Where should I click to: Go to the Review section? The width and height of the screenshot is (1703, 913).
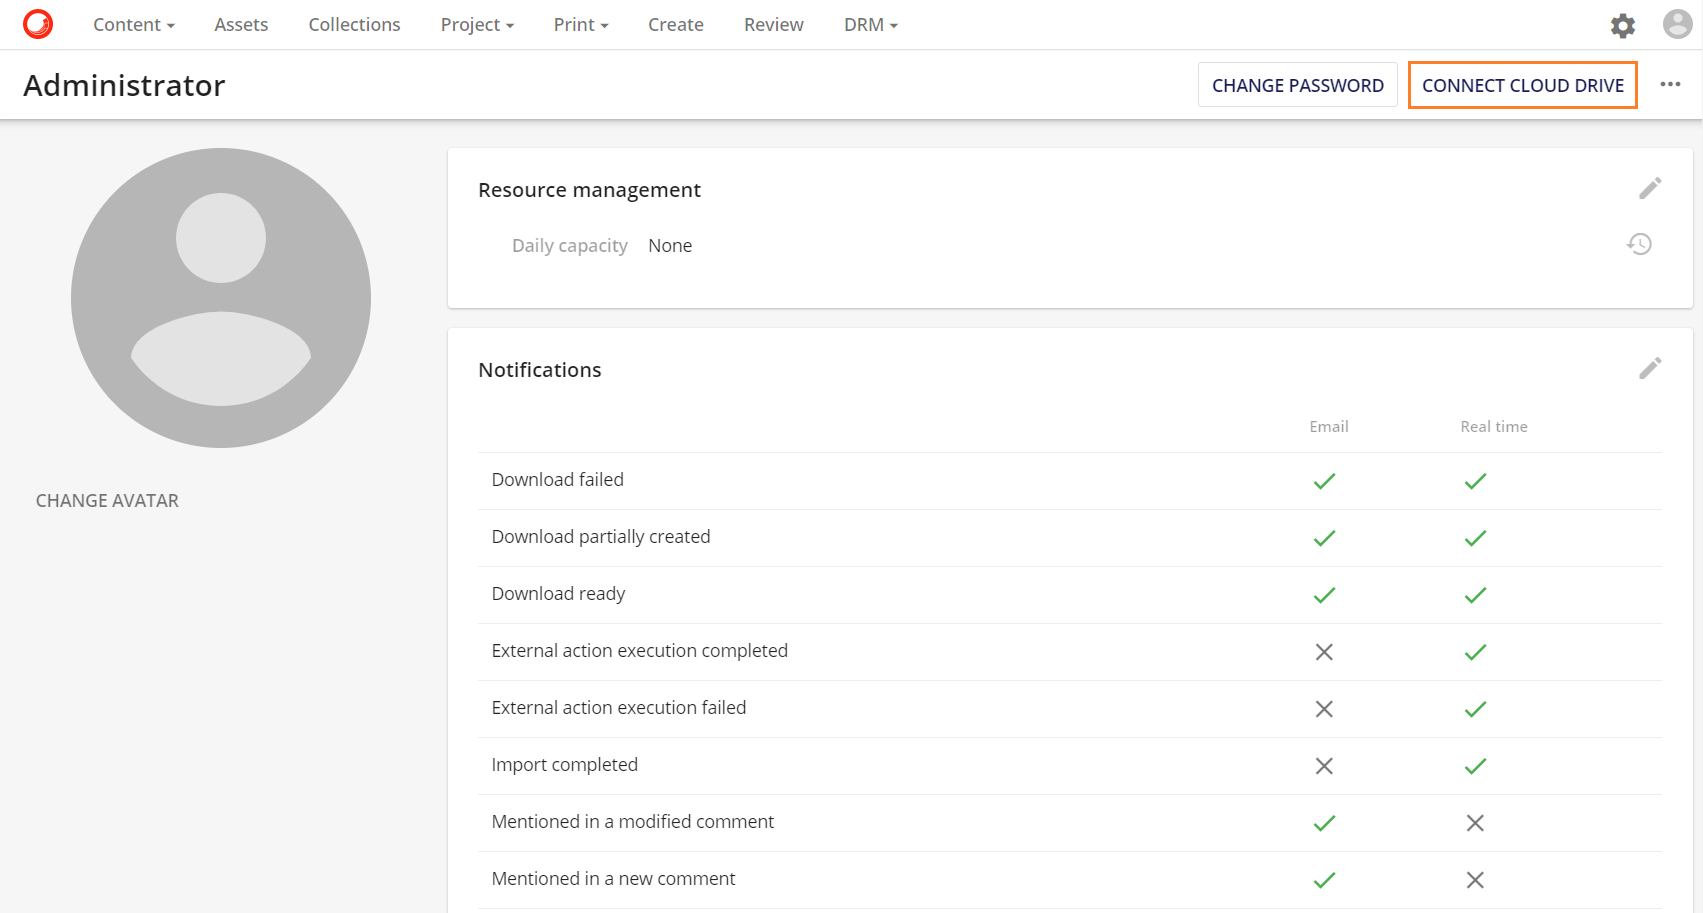coord(773,24)
